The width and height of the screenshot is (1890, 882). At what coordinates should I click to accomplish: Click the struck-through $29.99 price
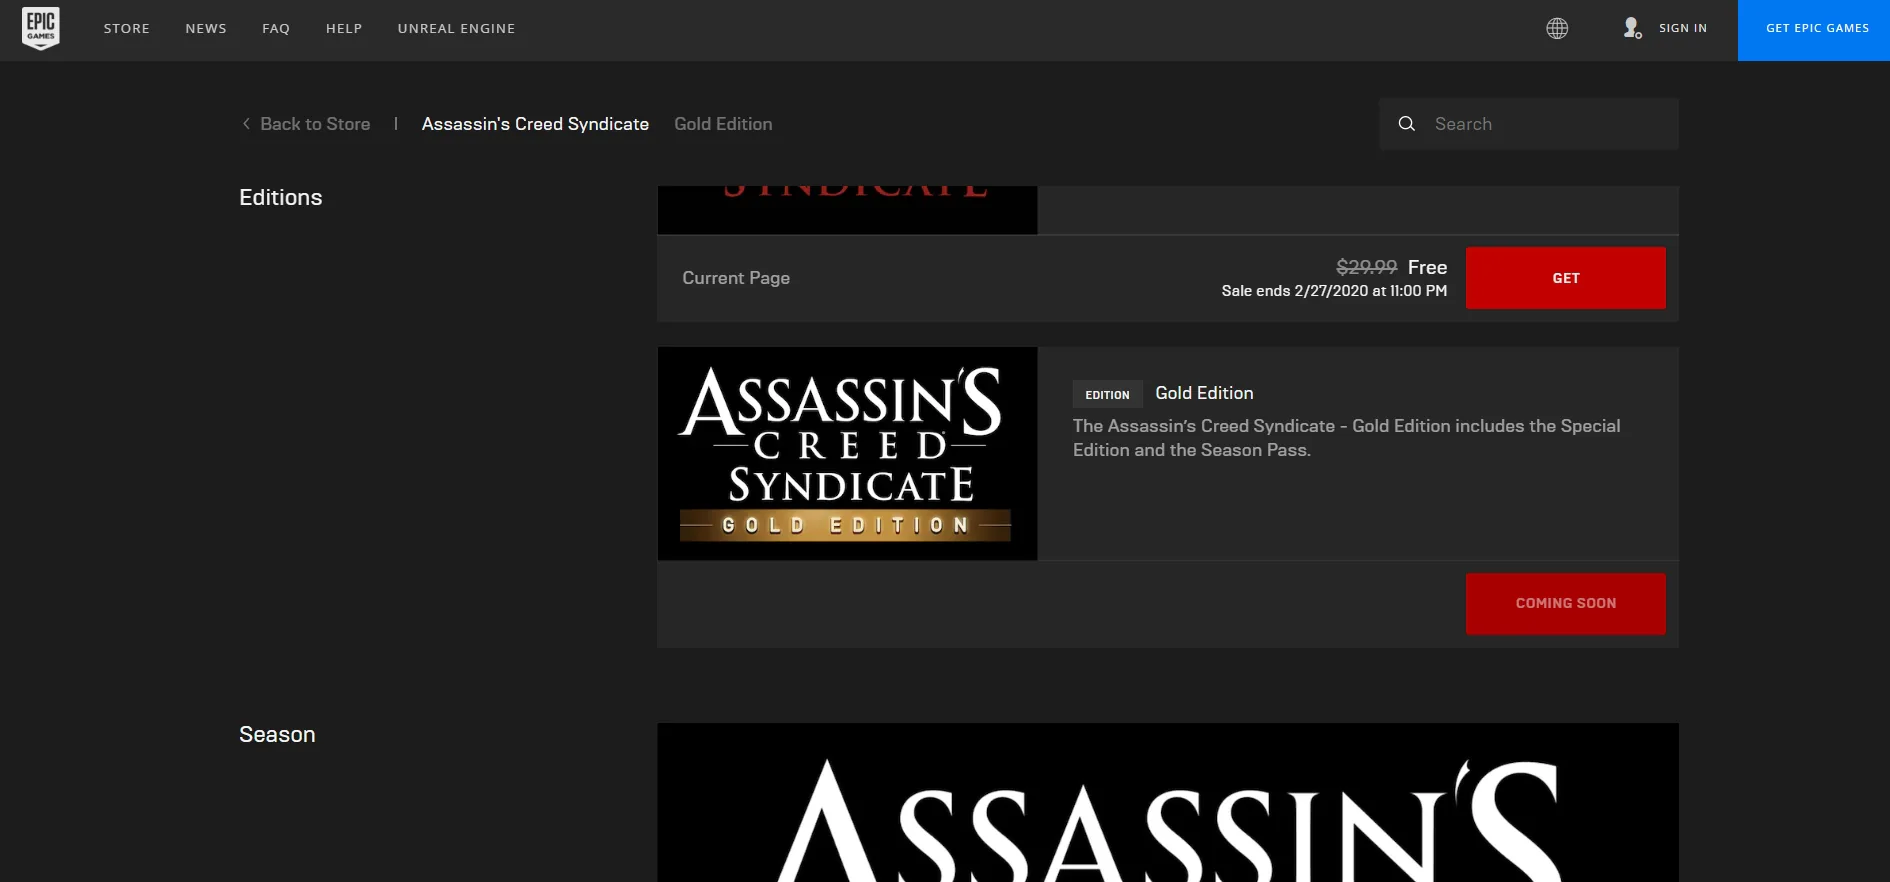(1367, 267)
